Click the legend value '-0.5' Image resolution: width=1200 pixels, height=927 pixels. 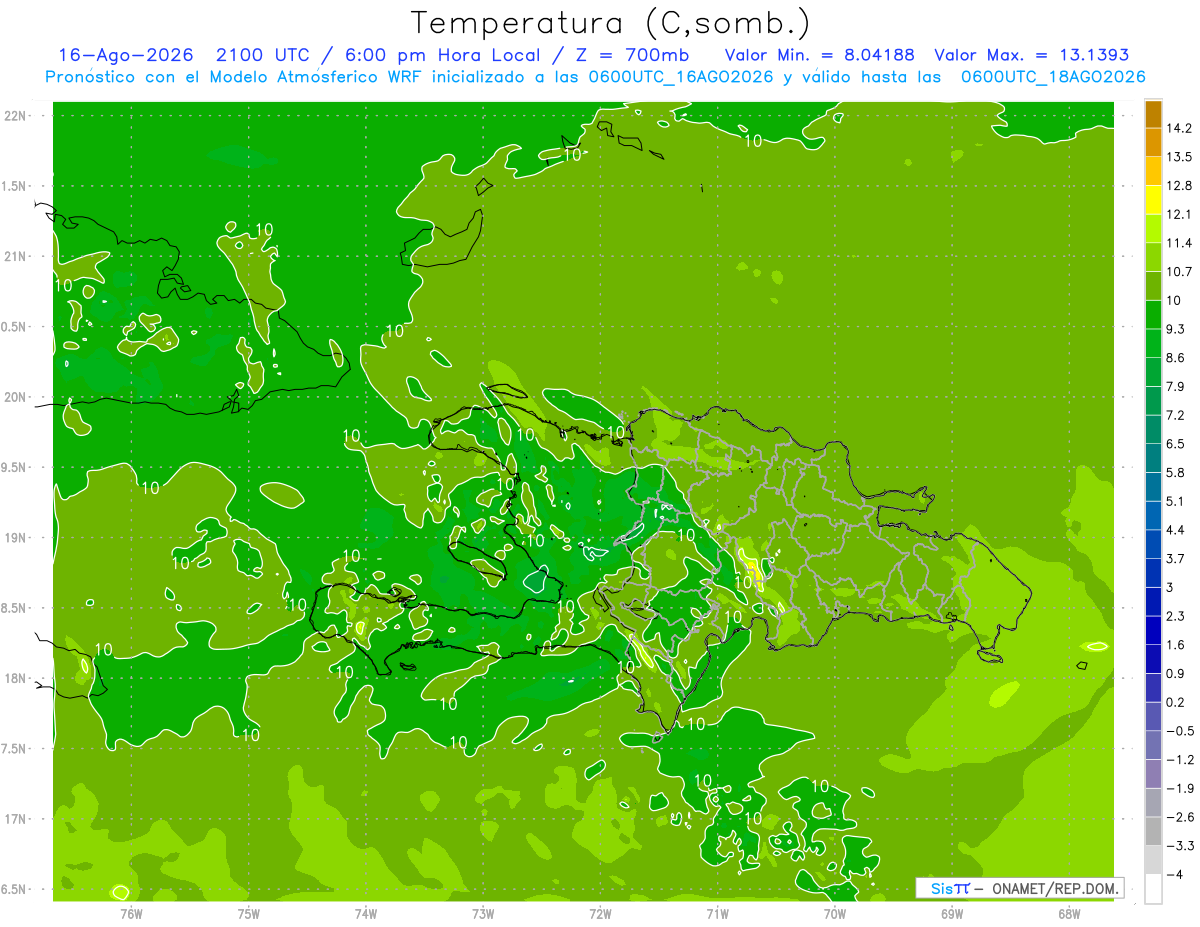(x=1179, y=731)
